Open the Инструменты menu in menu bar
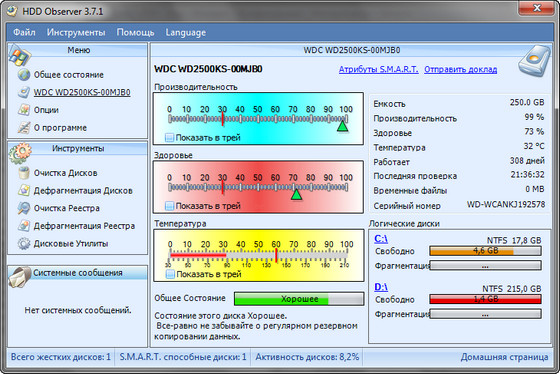This screenshot has height=374, width=560. click(x=76, y=33)
